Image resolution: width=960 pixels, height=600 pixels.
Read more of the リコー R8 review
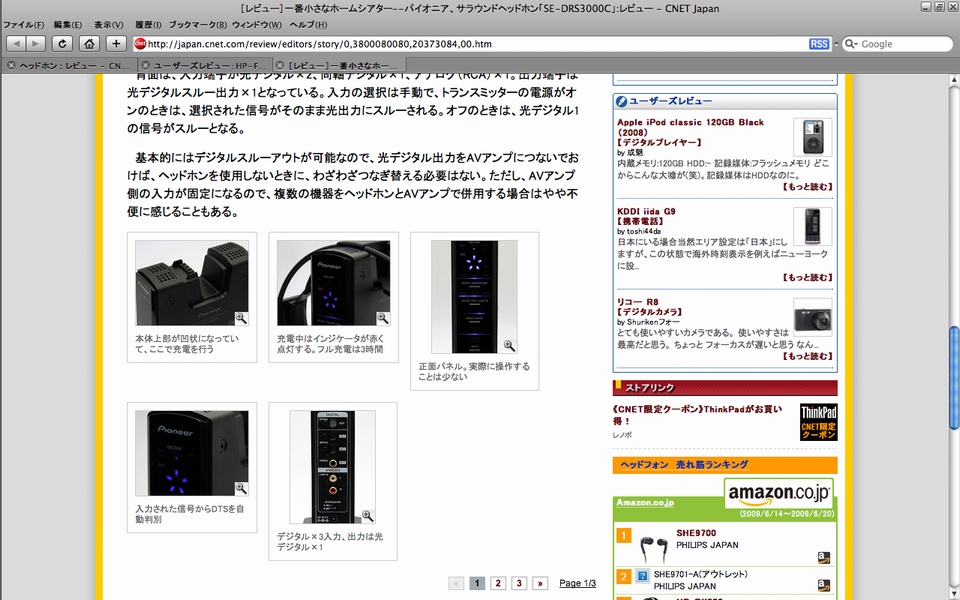pyautogui.click(x=808, y=356)
